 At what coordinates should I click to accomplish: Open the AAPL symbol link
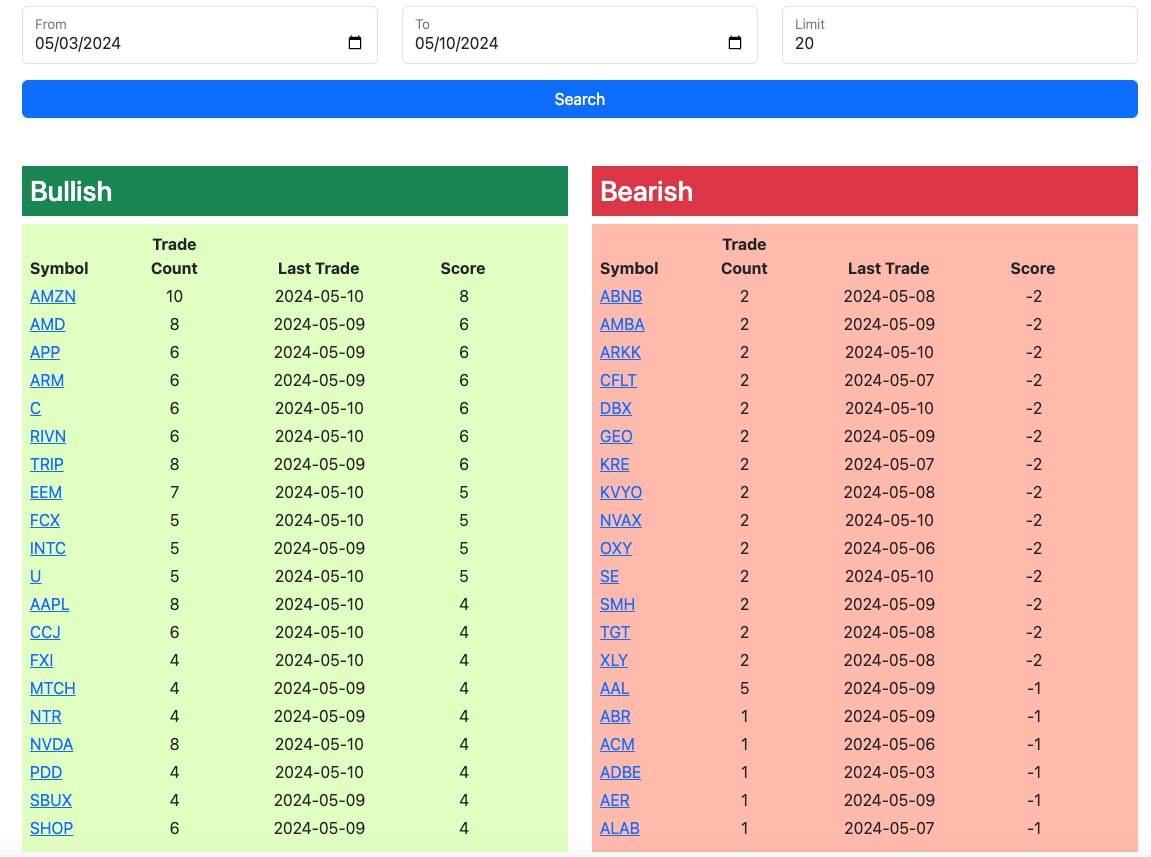[50, 604]
